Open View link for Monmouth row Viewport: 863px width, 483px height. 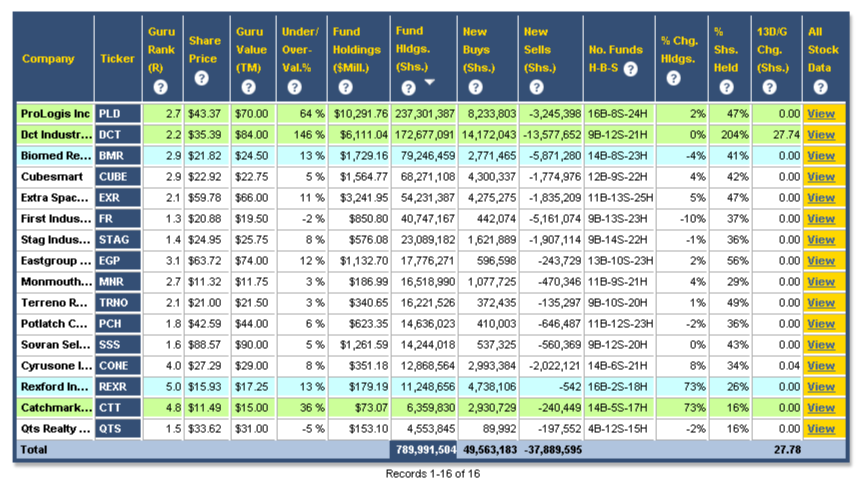tap(821, 282)
